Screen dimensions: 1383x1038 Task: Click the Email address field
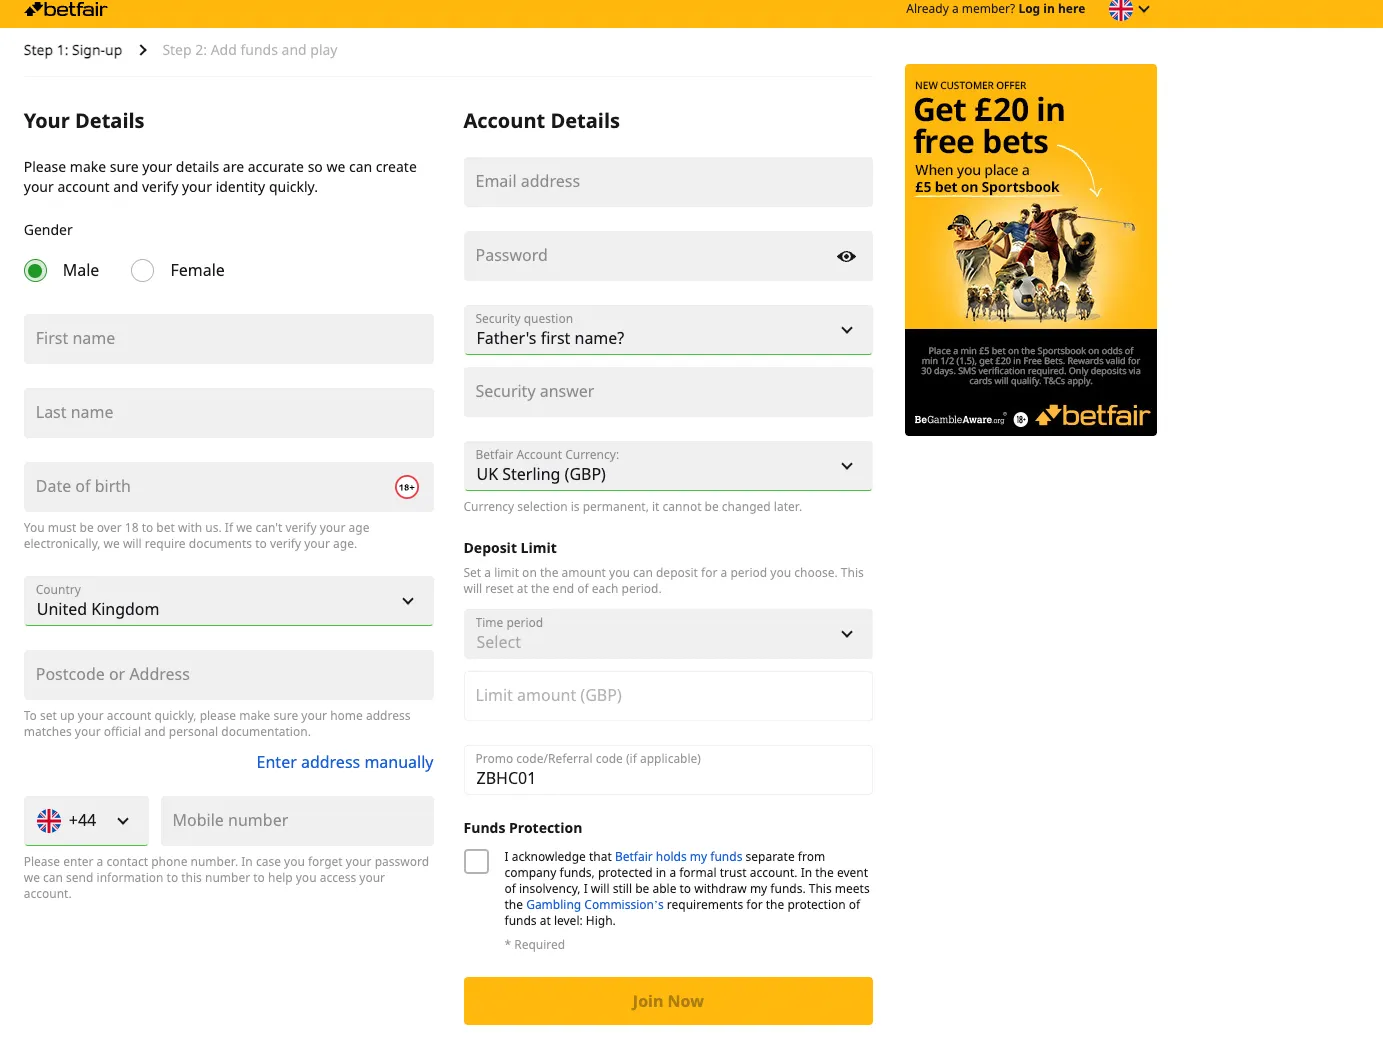[x=668, y=182]
